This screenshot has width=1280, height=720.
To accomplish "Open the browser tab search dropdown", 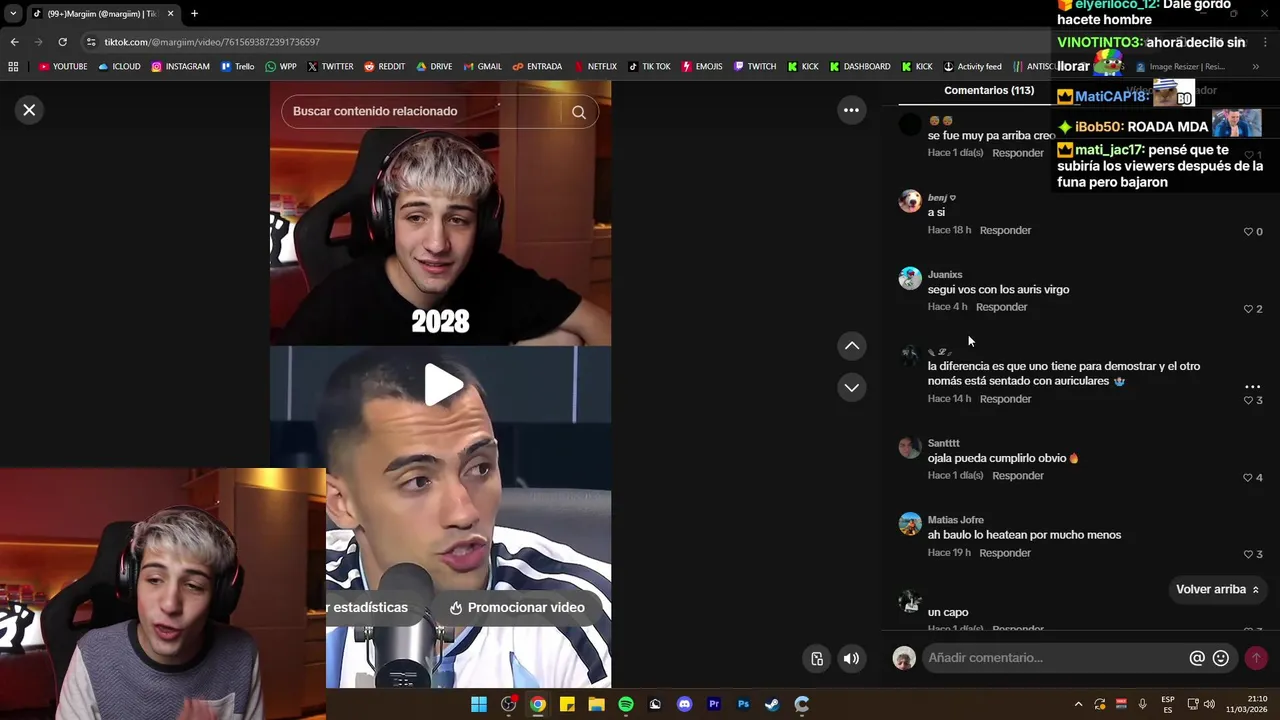I will [13, 14].
